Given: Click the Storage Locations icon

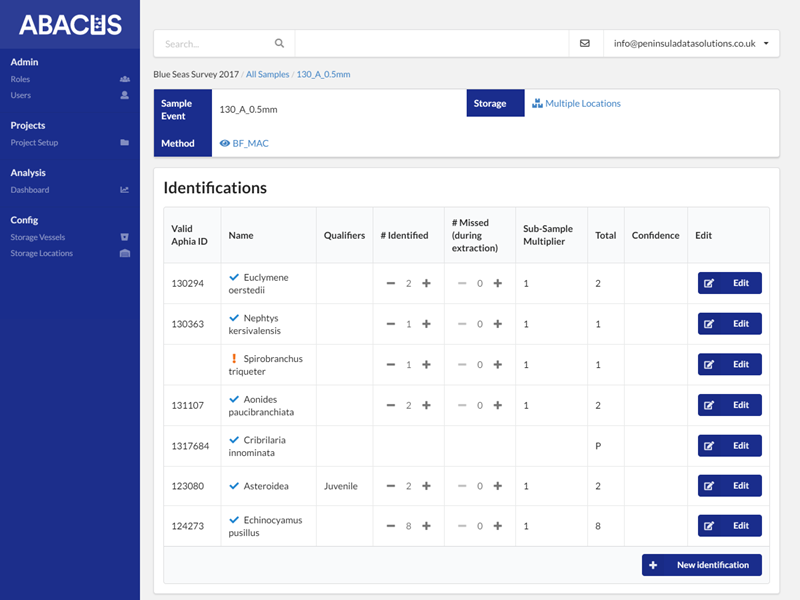Looking at the screenshot, I should 124,254.
